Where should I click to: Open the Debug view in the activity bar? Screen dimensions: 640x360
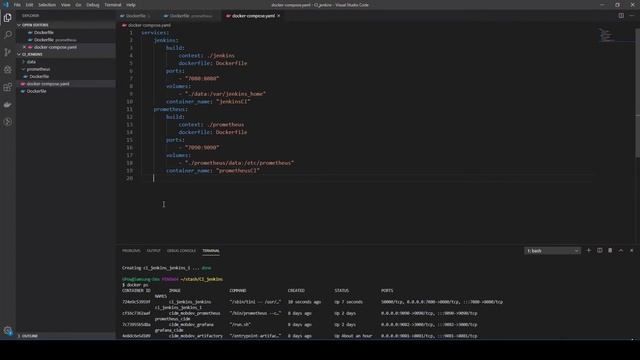(x=7, y=70)
